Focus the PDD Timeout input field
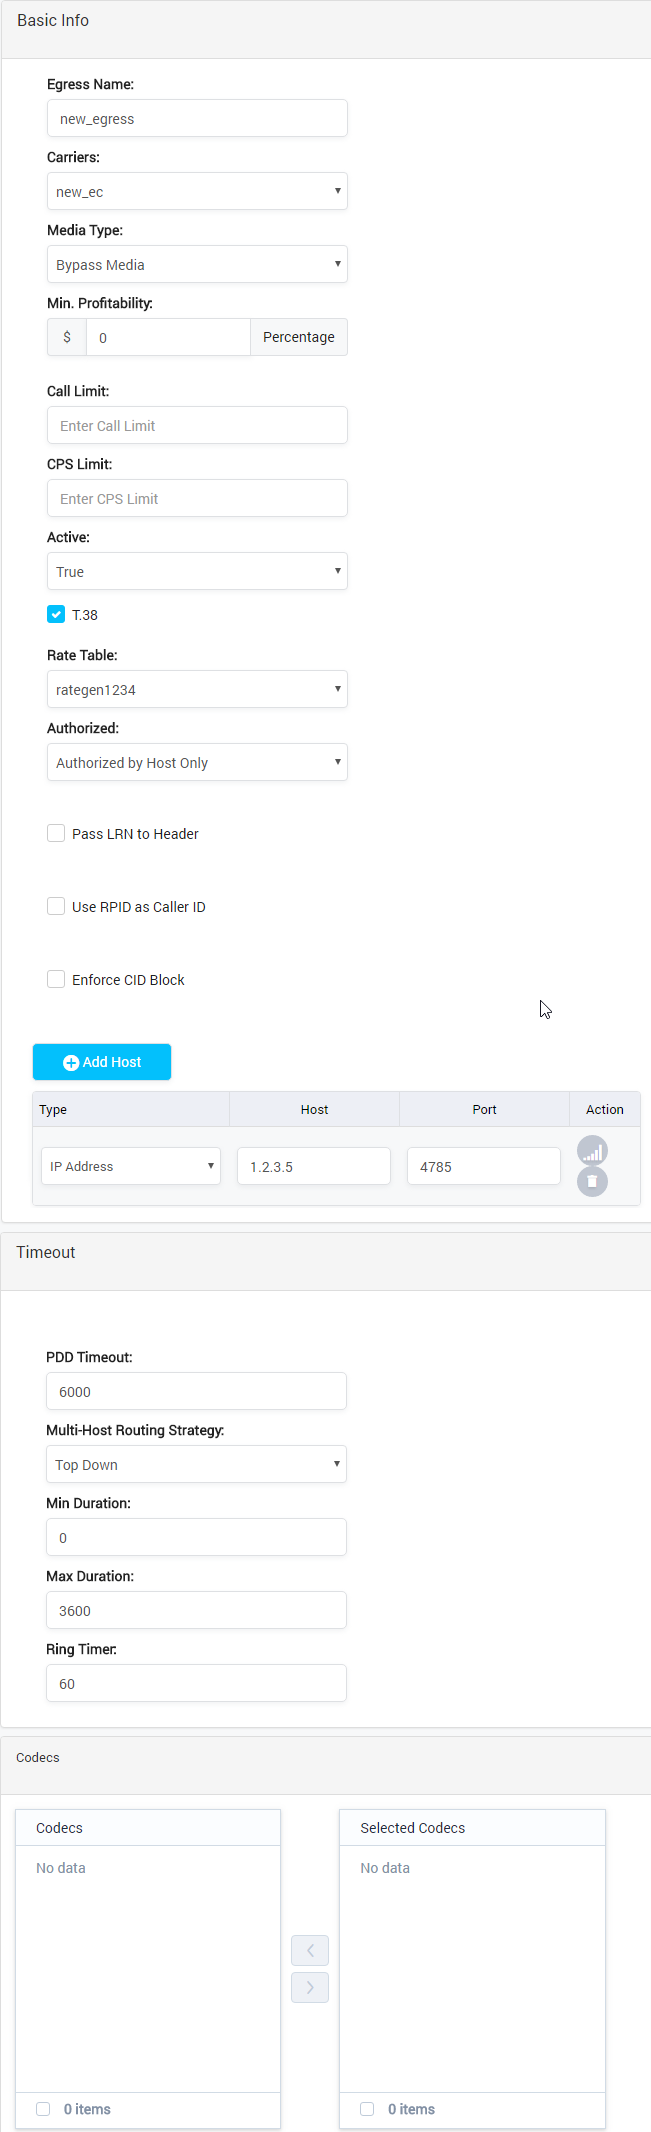651x2132 pixels. coord(196,1391)
